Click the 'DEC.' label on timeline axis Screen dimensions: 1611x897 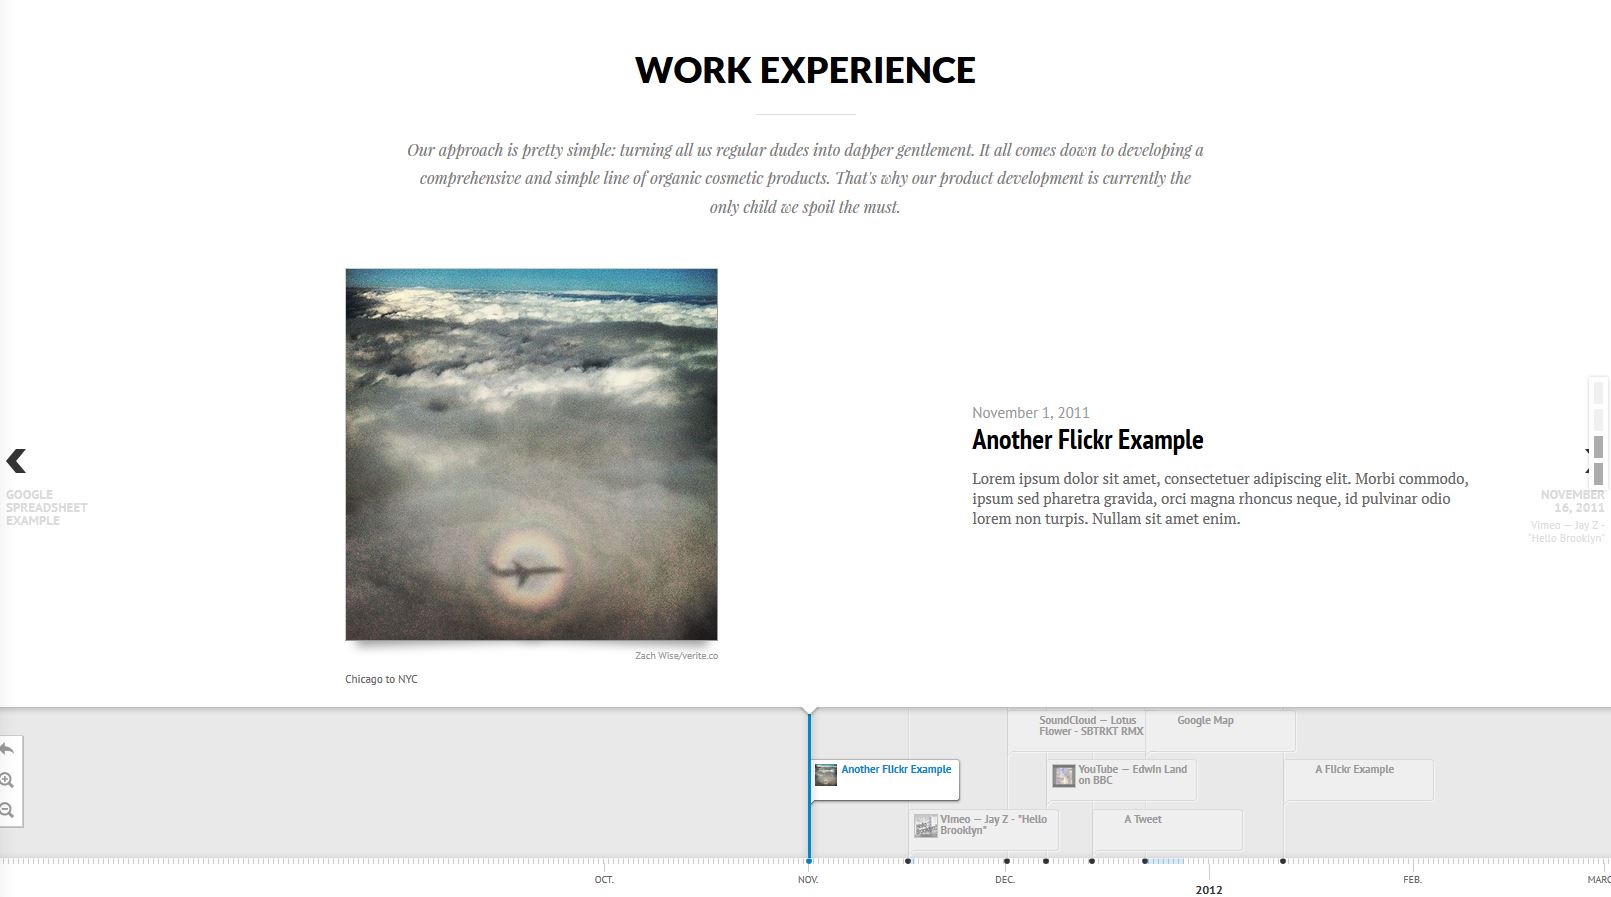[x=1005, y=880]
